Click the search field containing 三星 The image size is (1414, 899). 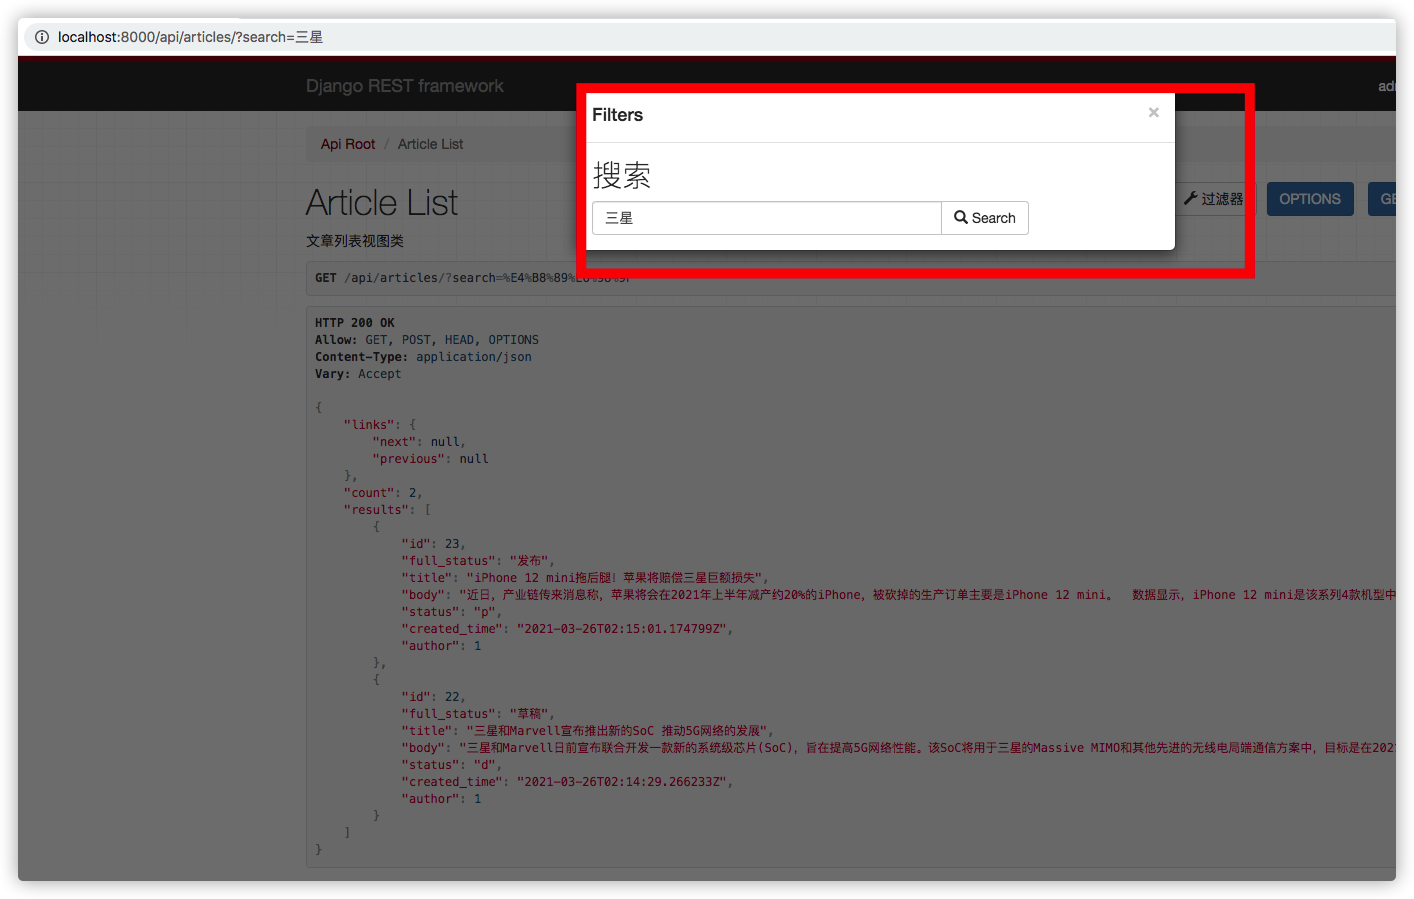click(766, 218)
